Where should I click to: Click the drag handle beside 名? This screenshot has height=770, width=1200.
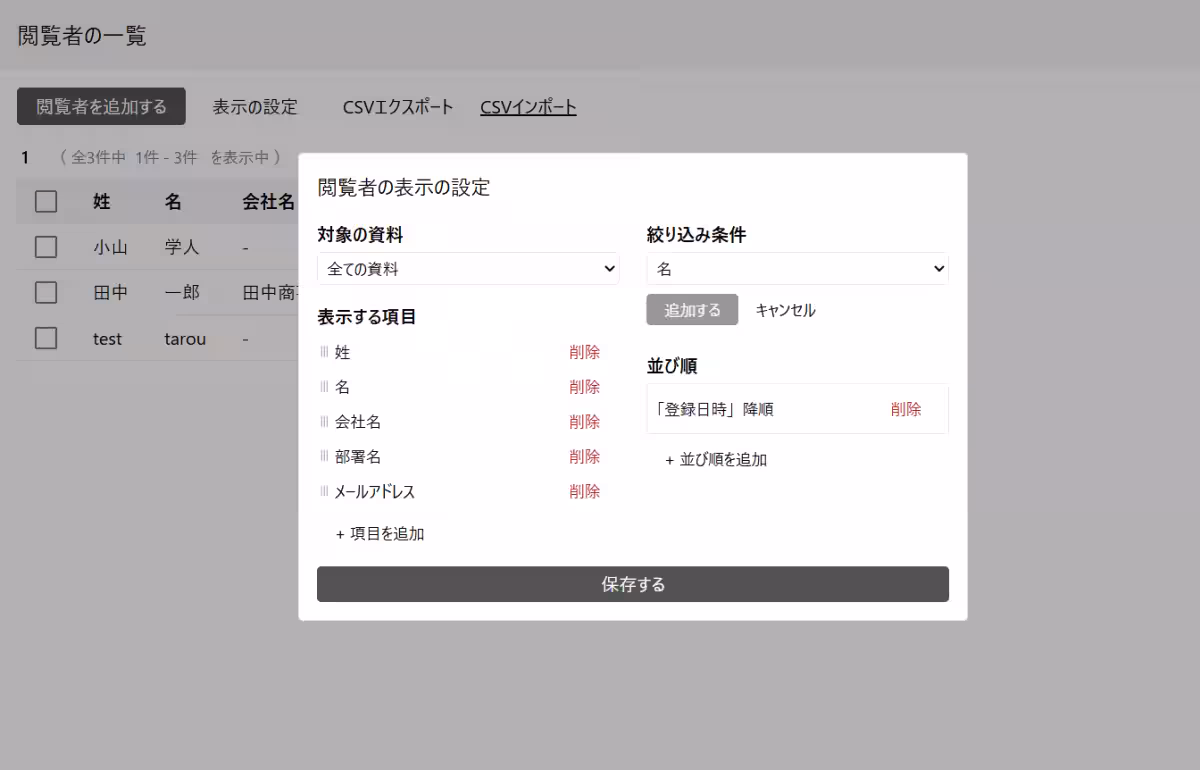[x=323, y=386]
